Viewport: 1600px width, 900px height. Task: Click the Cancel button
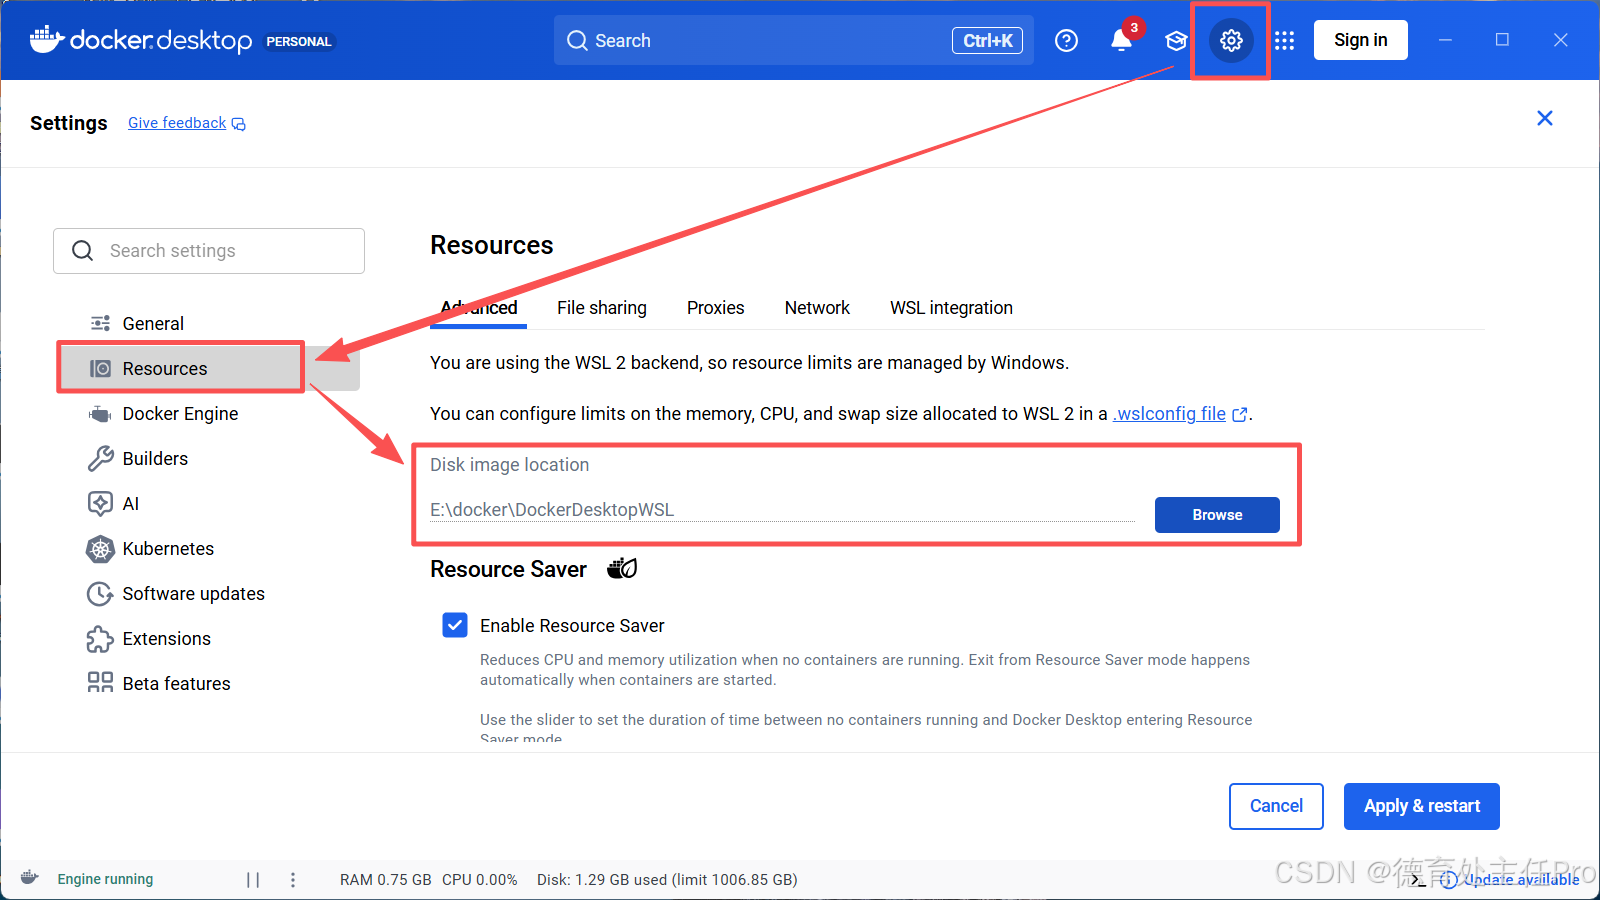coord(1276,806)
